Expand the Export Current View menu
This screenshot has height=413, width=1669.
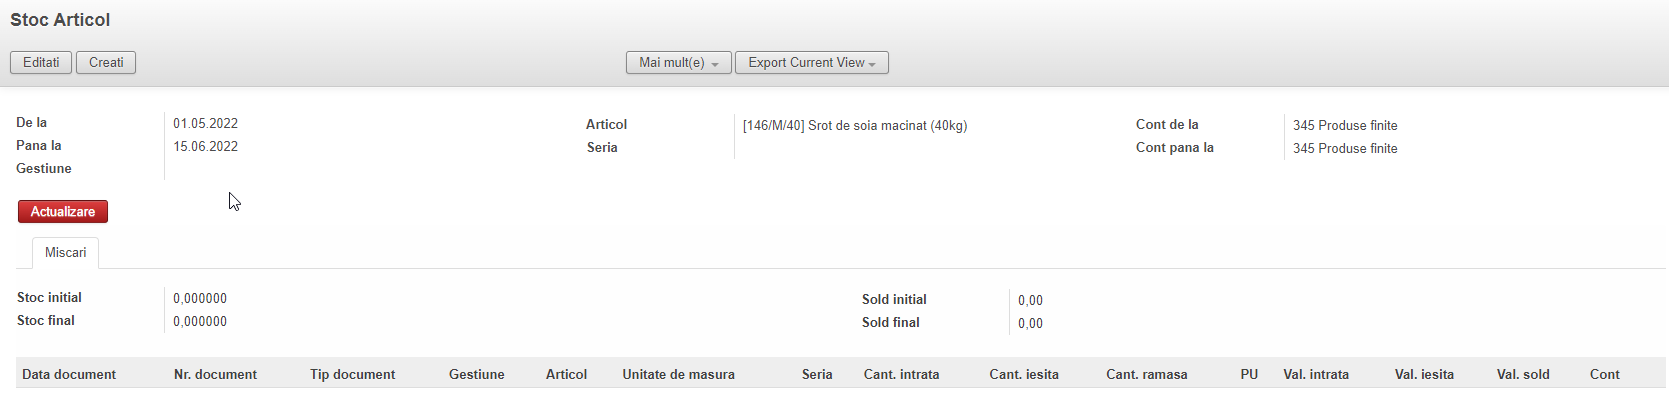pos(811,63)
